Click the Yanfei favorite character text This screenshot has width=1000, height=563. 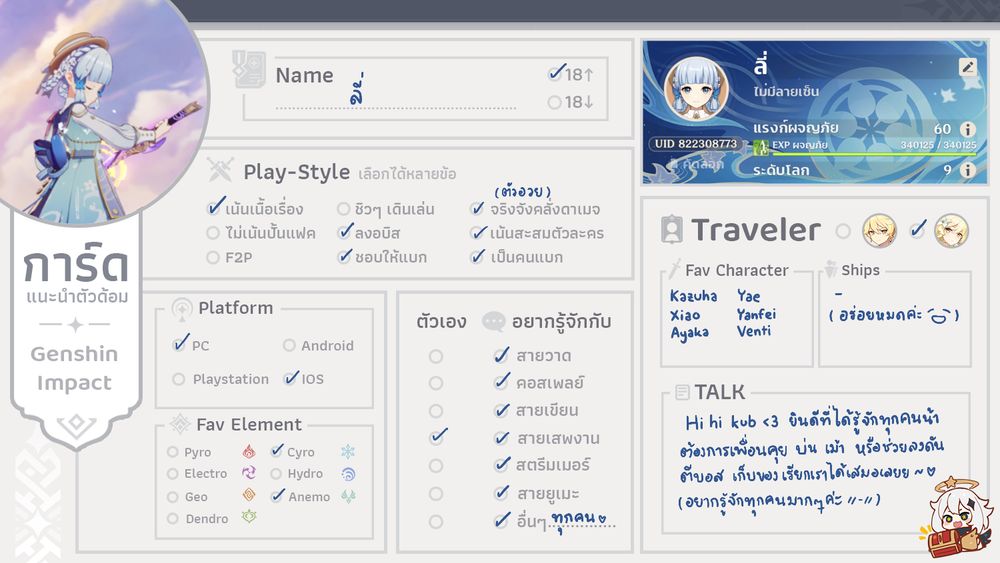(756, 314)
